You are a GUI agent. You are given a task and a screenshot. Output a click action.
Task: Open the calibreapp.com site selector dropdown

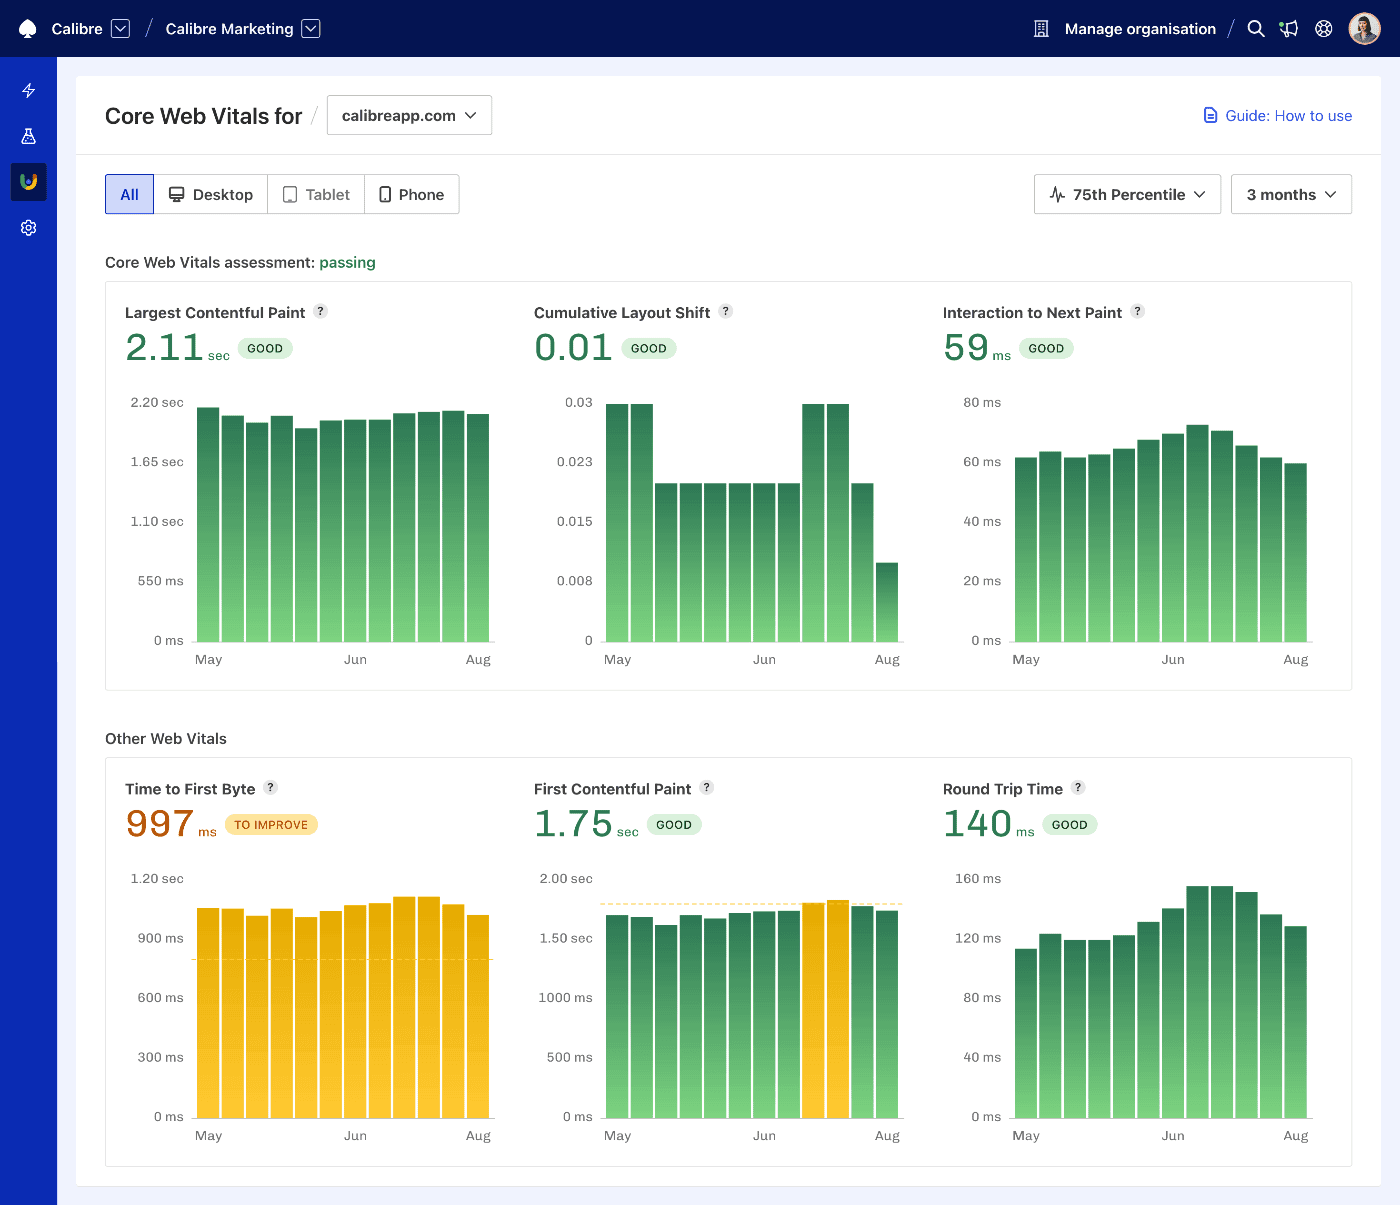(408, 115)
